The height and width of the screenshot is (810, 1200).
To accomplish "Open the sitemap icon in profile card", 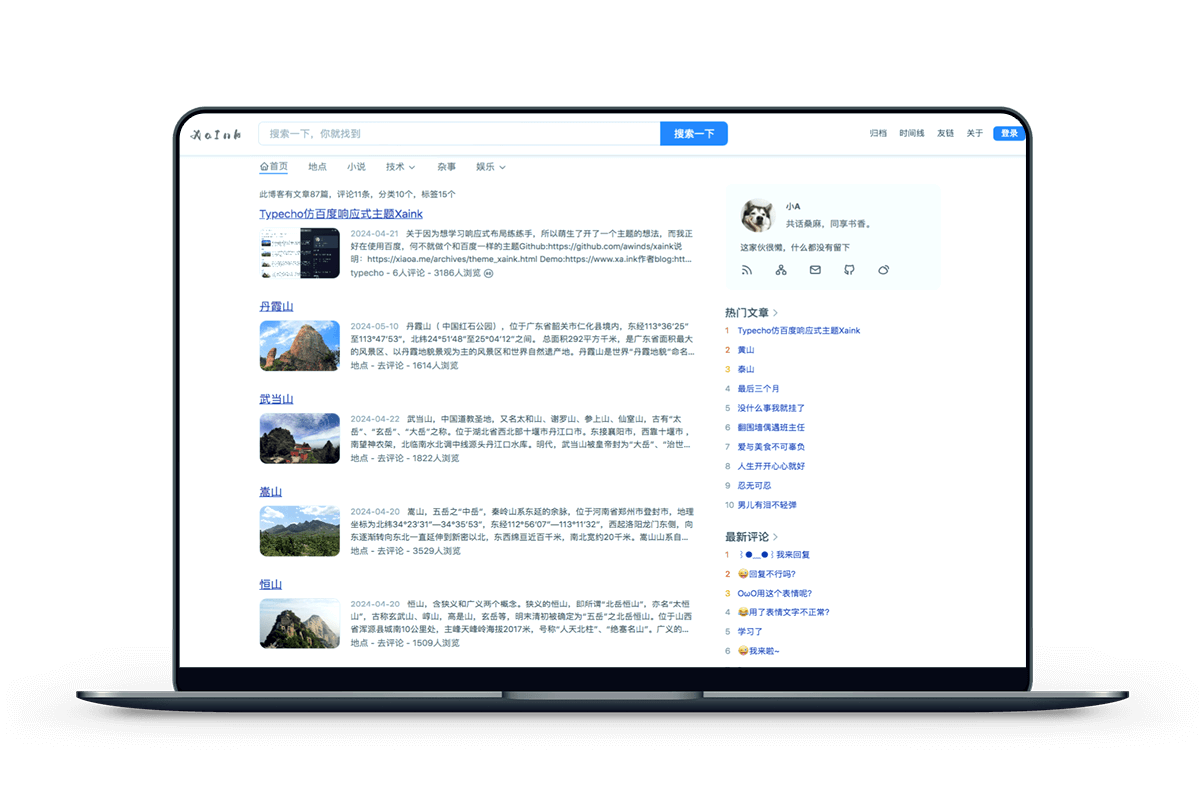I will (x=781, y=270).
